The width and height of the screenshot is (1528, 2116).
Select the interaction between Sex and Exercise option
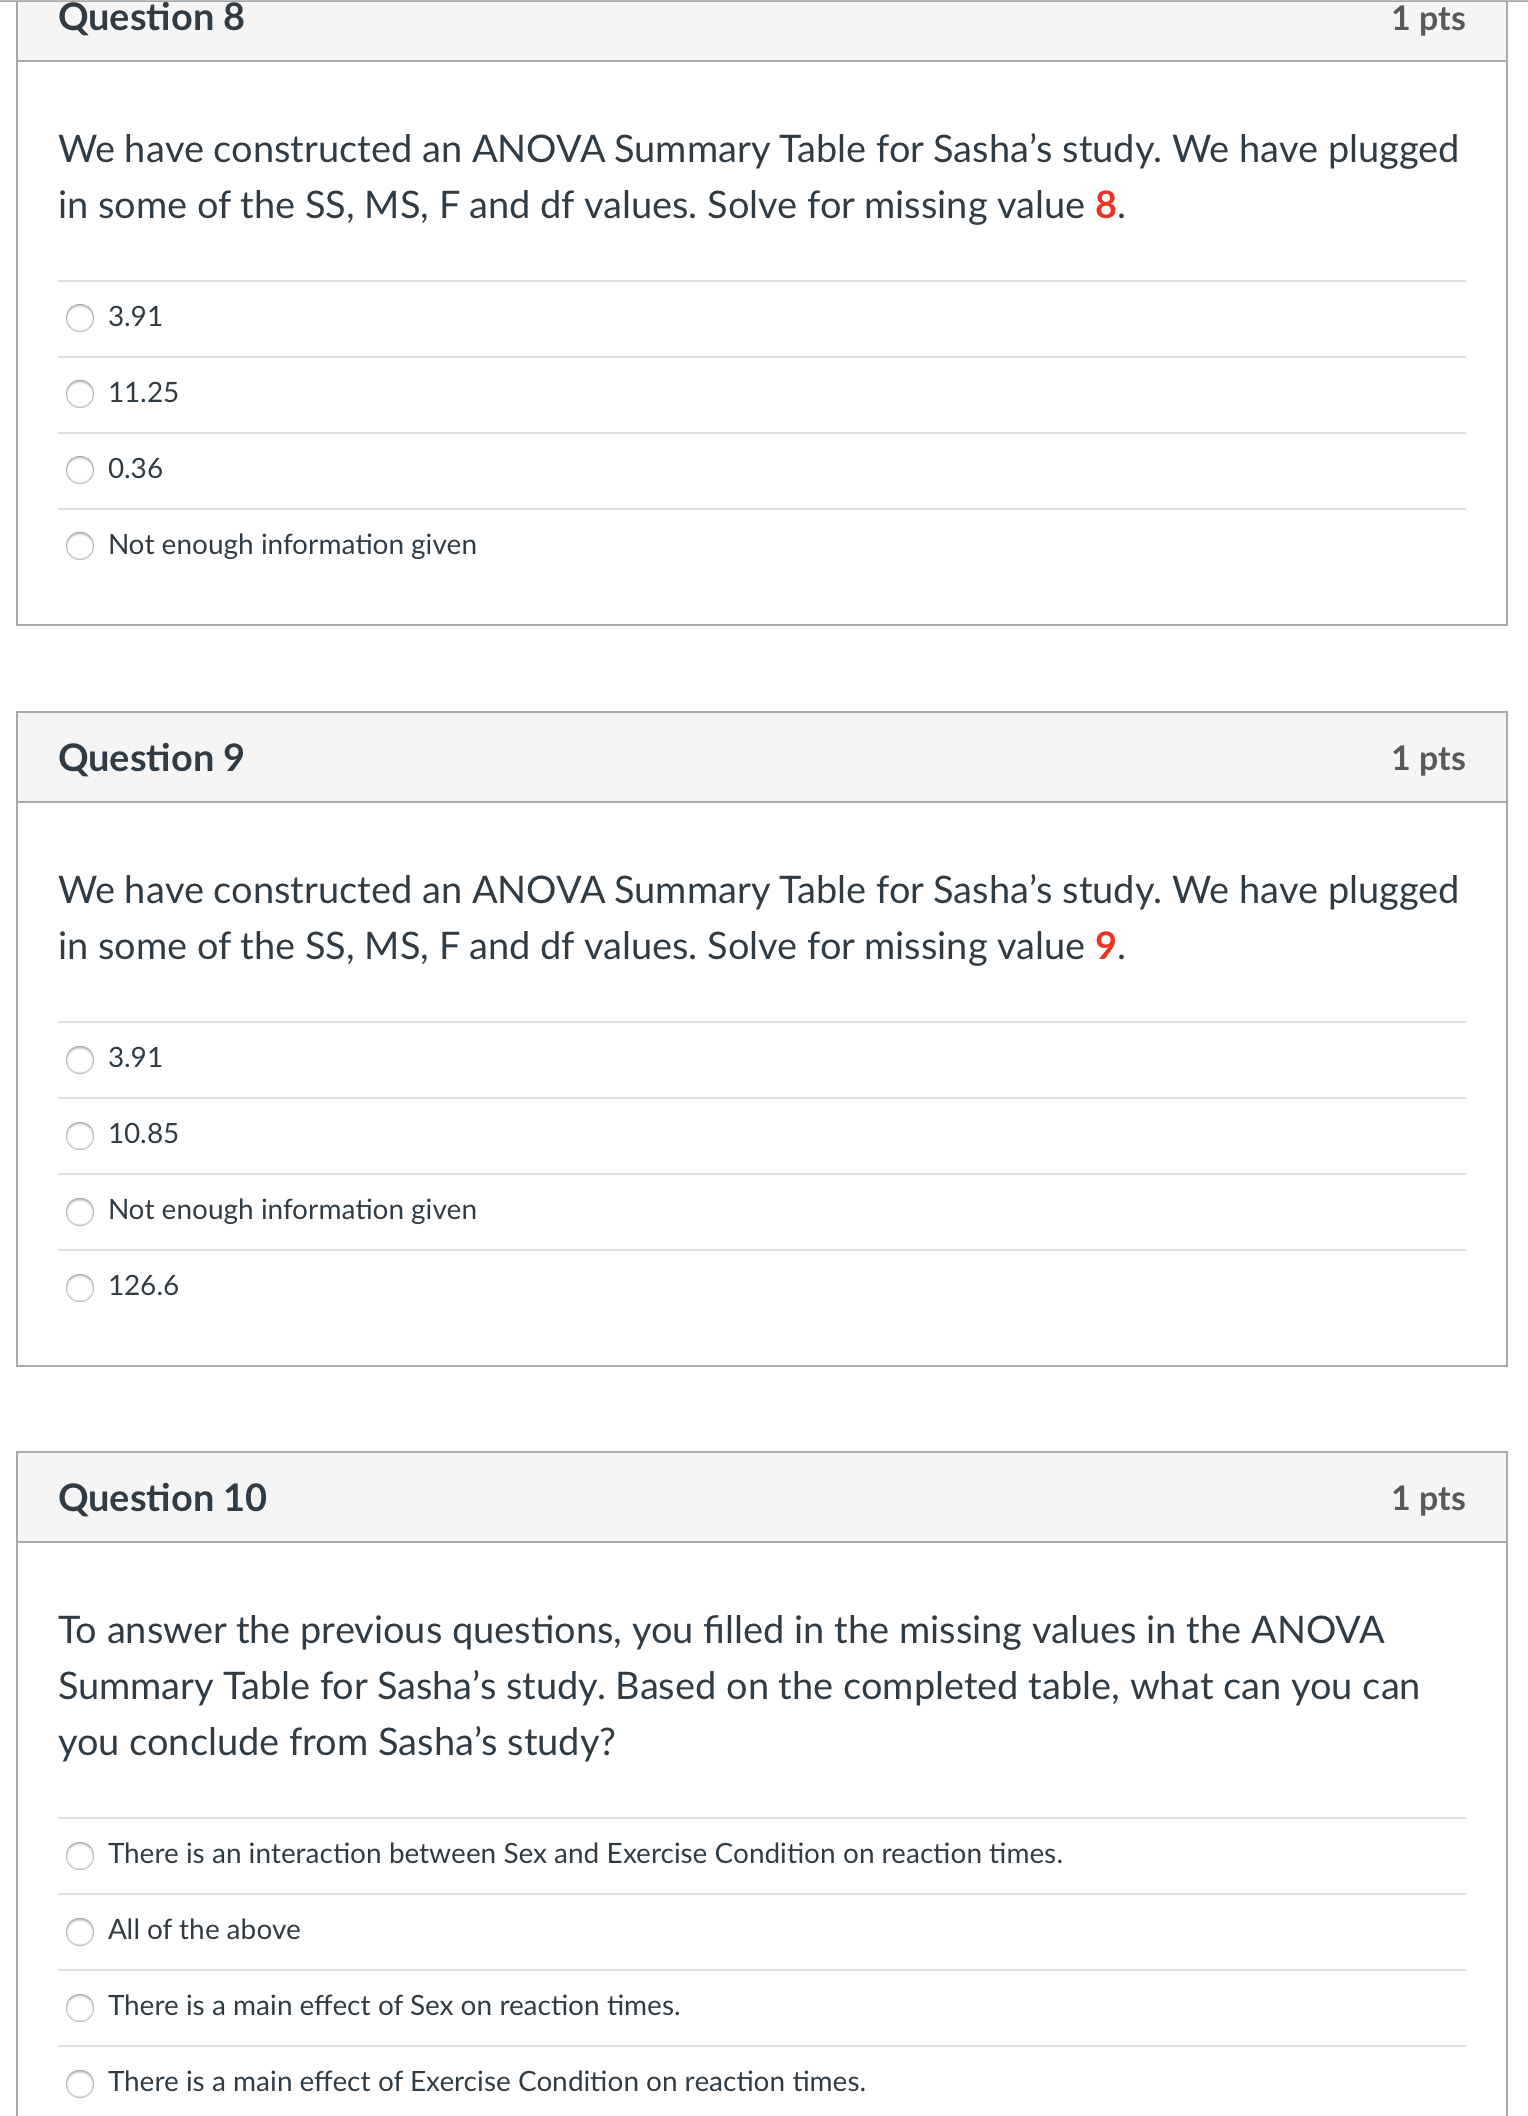80,1855
